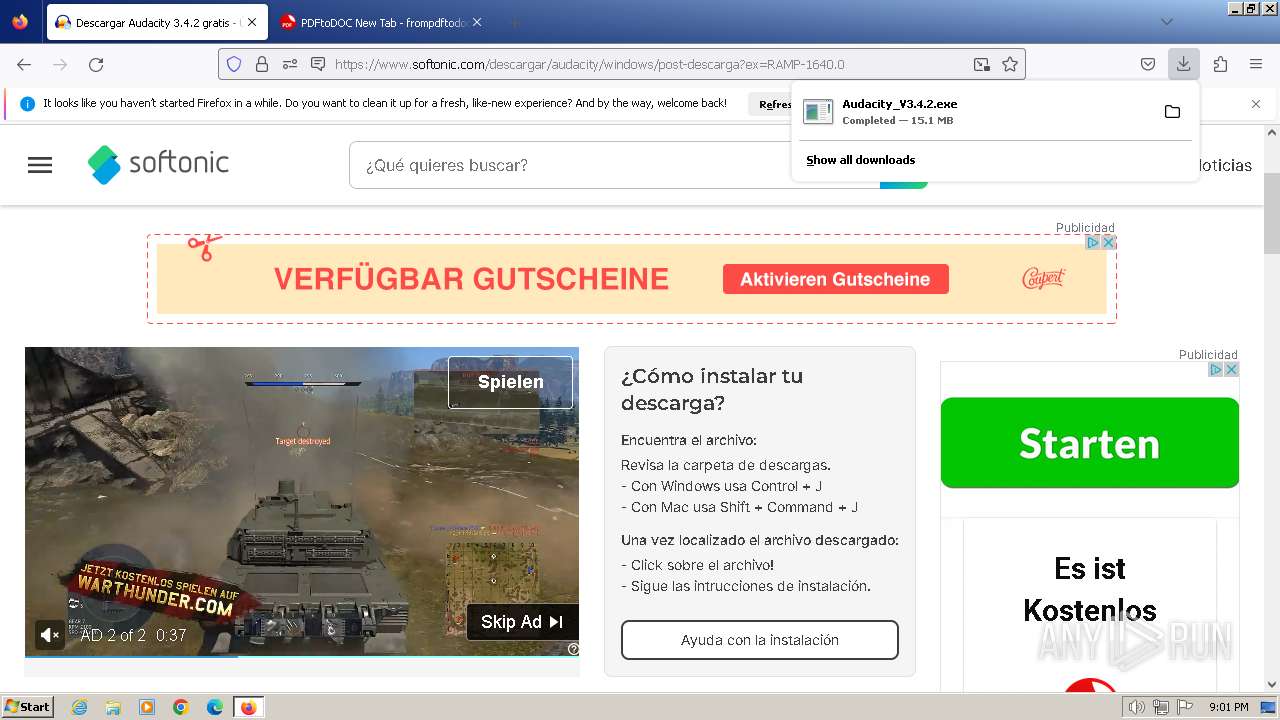Click the War Thunder video ad

click(302, 500)
